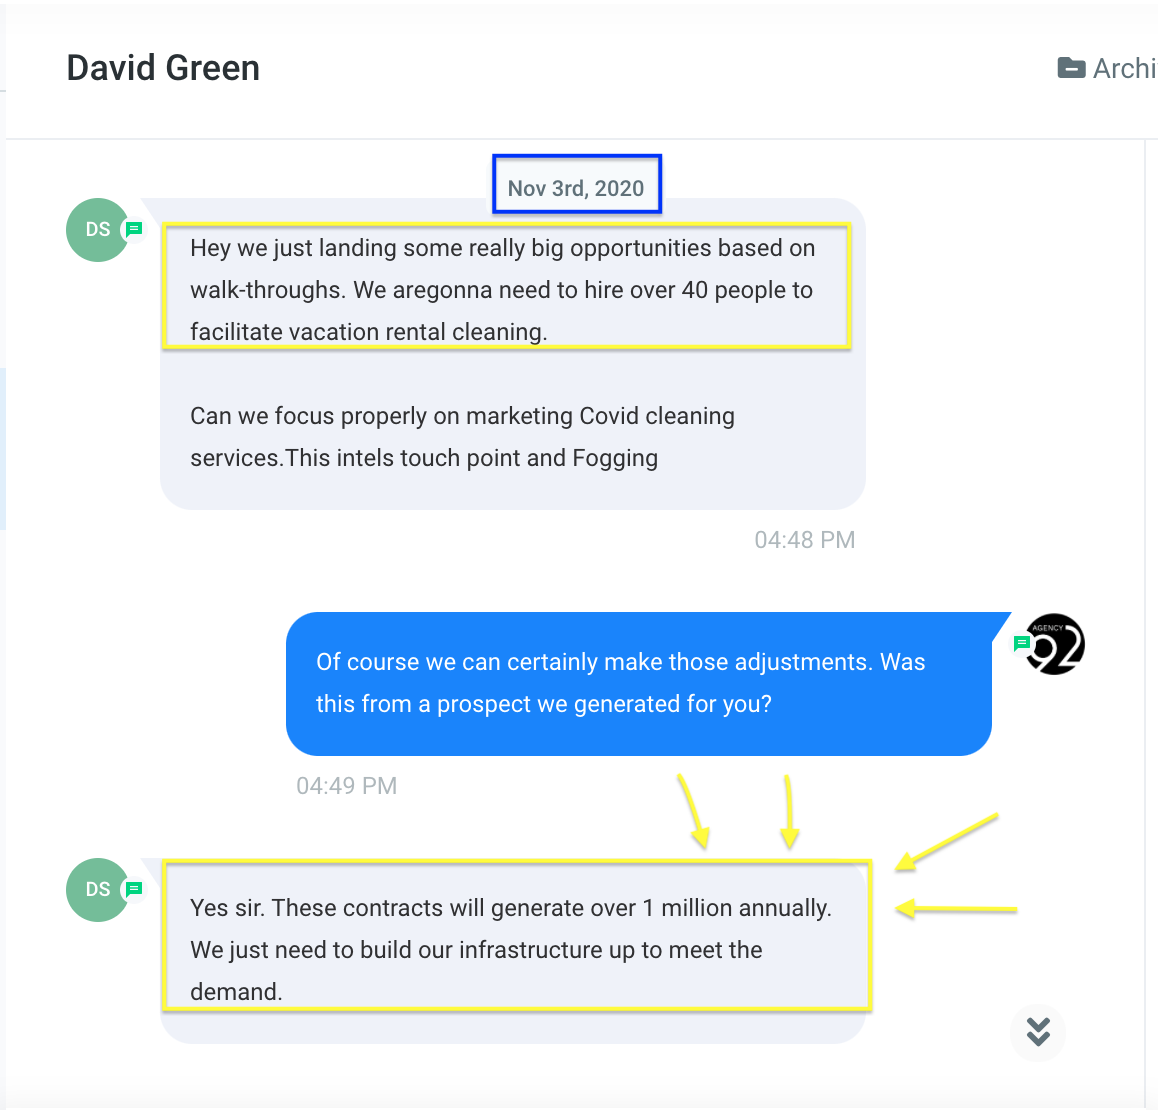Jump to latest messages with double-chevron button
The width and height of the screenshot is (1158, 1110).
(x=1038, y=1032)
